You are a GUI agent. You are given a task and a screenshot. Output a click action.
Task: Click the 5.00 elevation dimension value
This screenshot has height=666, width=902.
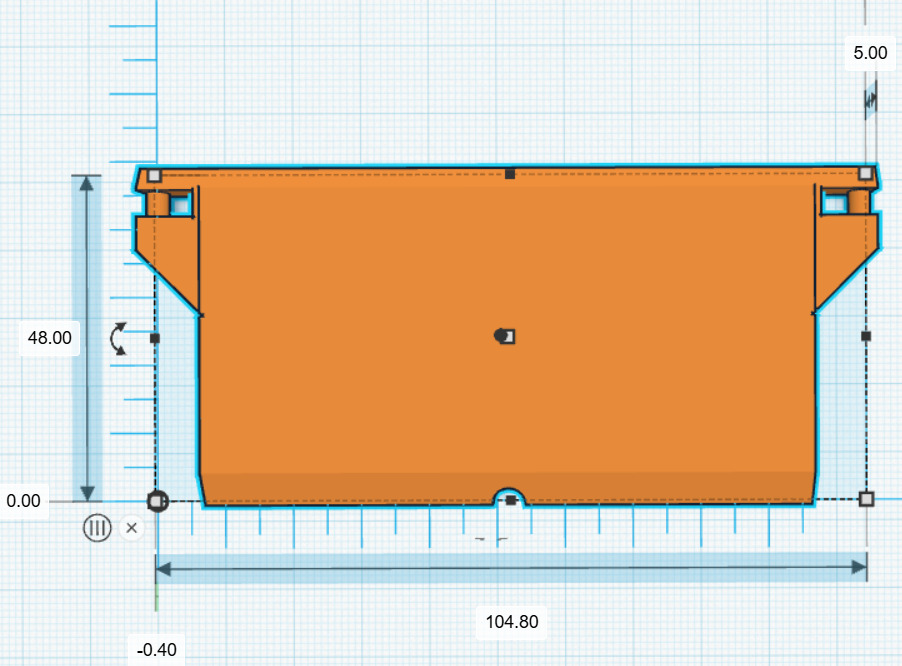pyautogui.click(x=870, y=53)
